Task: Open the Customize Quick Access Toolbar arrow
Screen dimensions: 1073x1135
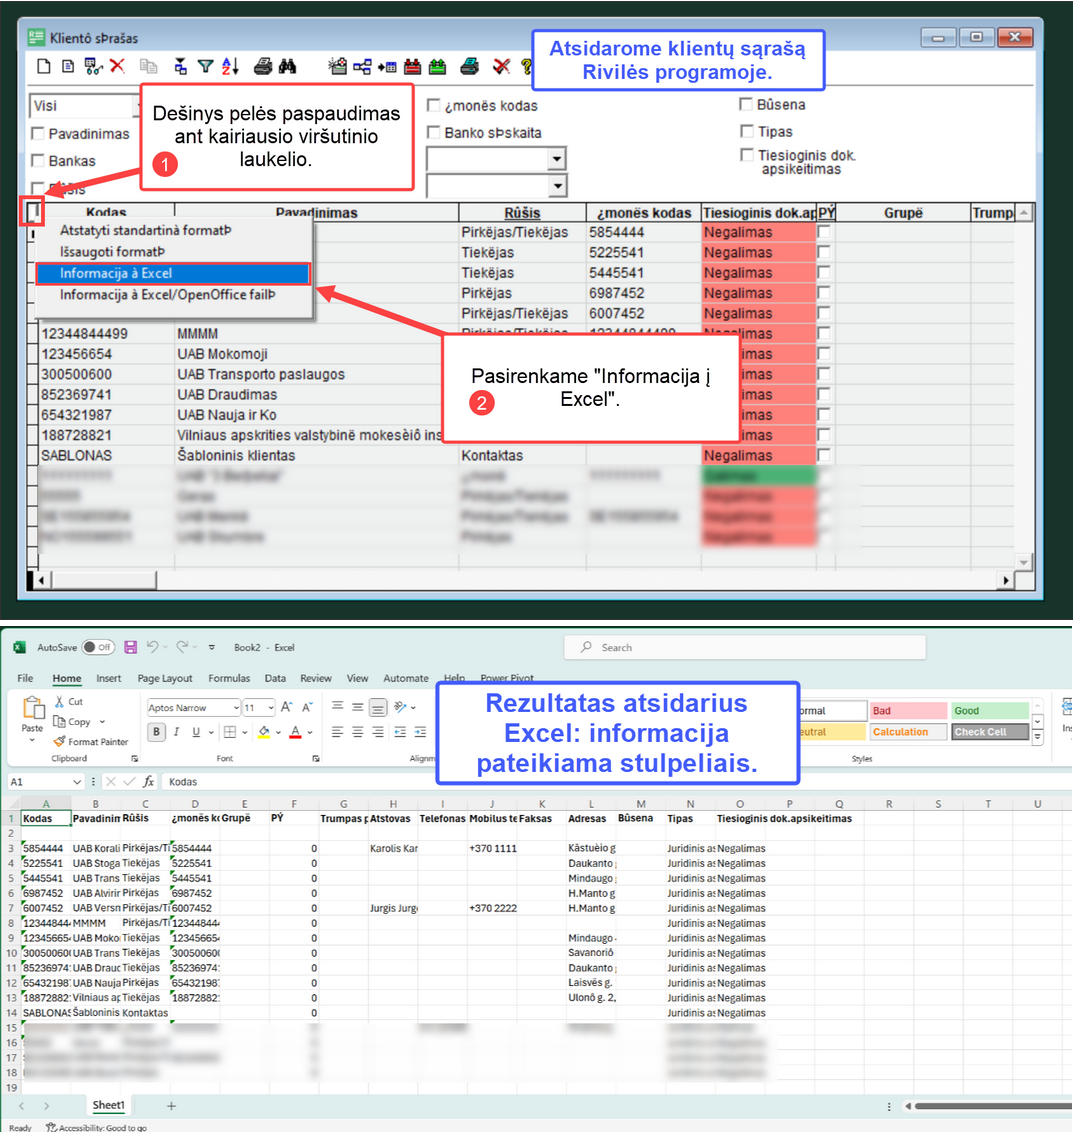Action: tap(211, 647)
